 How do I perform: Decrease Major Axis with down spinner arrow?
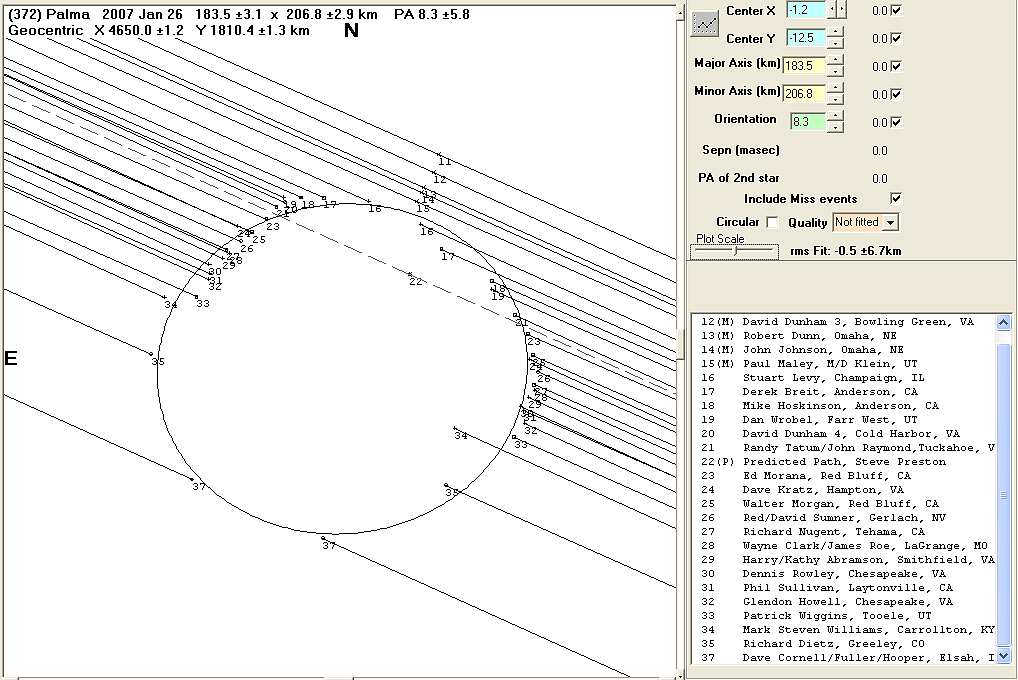pyautogui.click(x=836, y=71)
